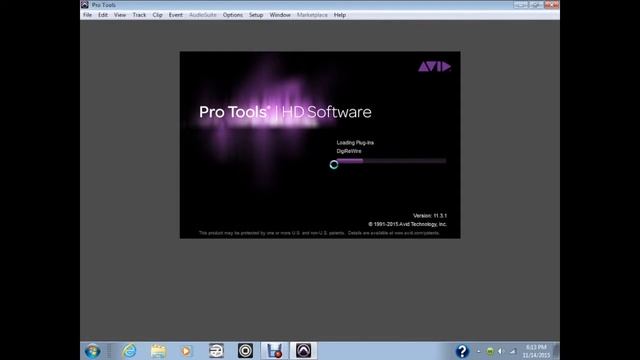640x360 pixels.
Task: Show hidden system tray icons
Action: [479, 351]
